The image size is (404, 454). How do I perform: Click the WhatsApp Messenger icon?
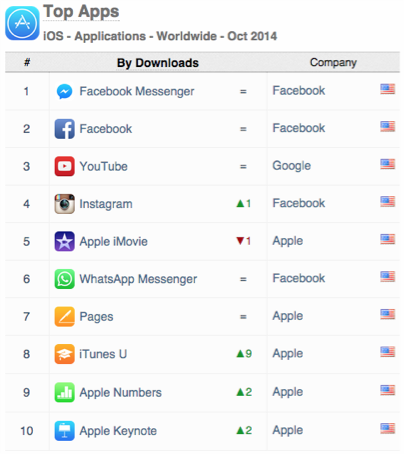[x=64, y=279]
